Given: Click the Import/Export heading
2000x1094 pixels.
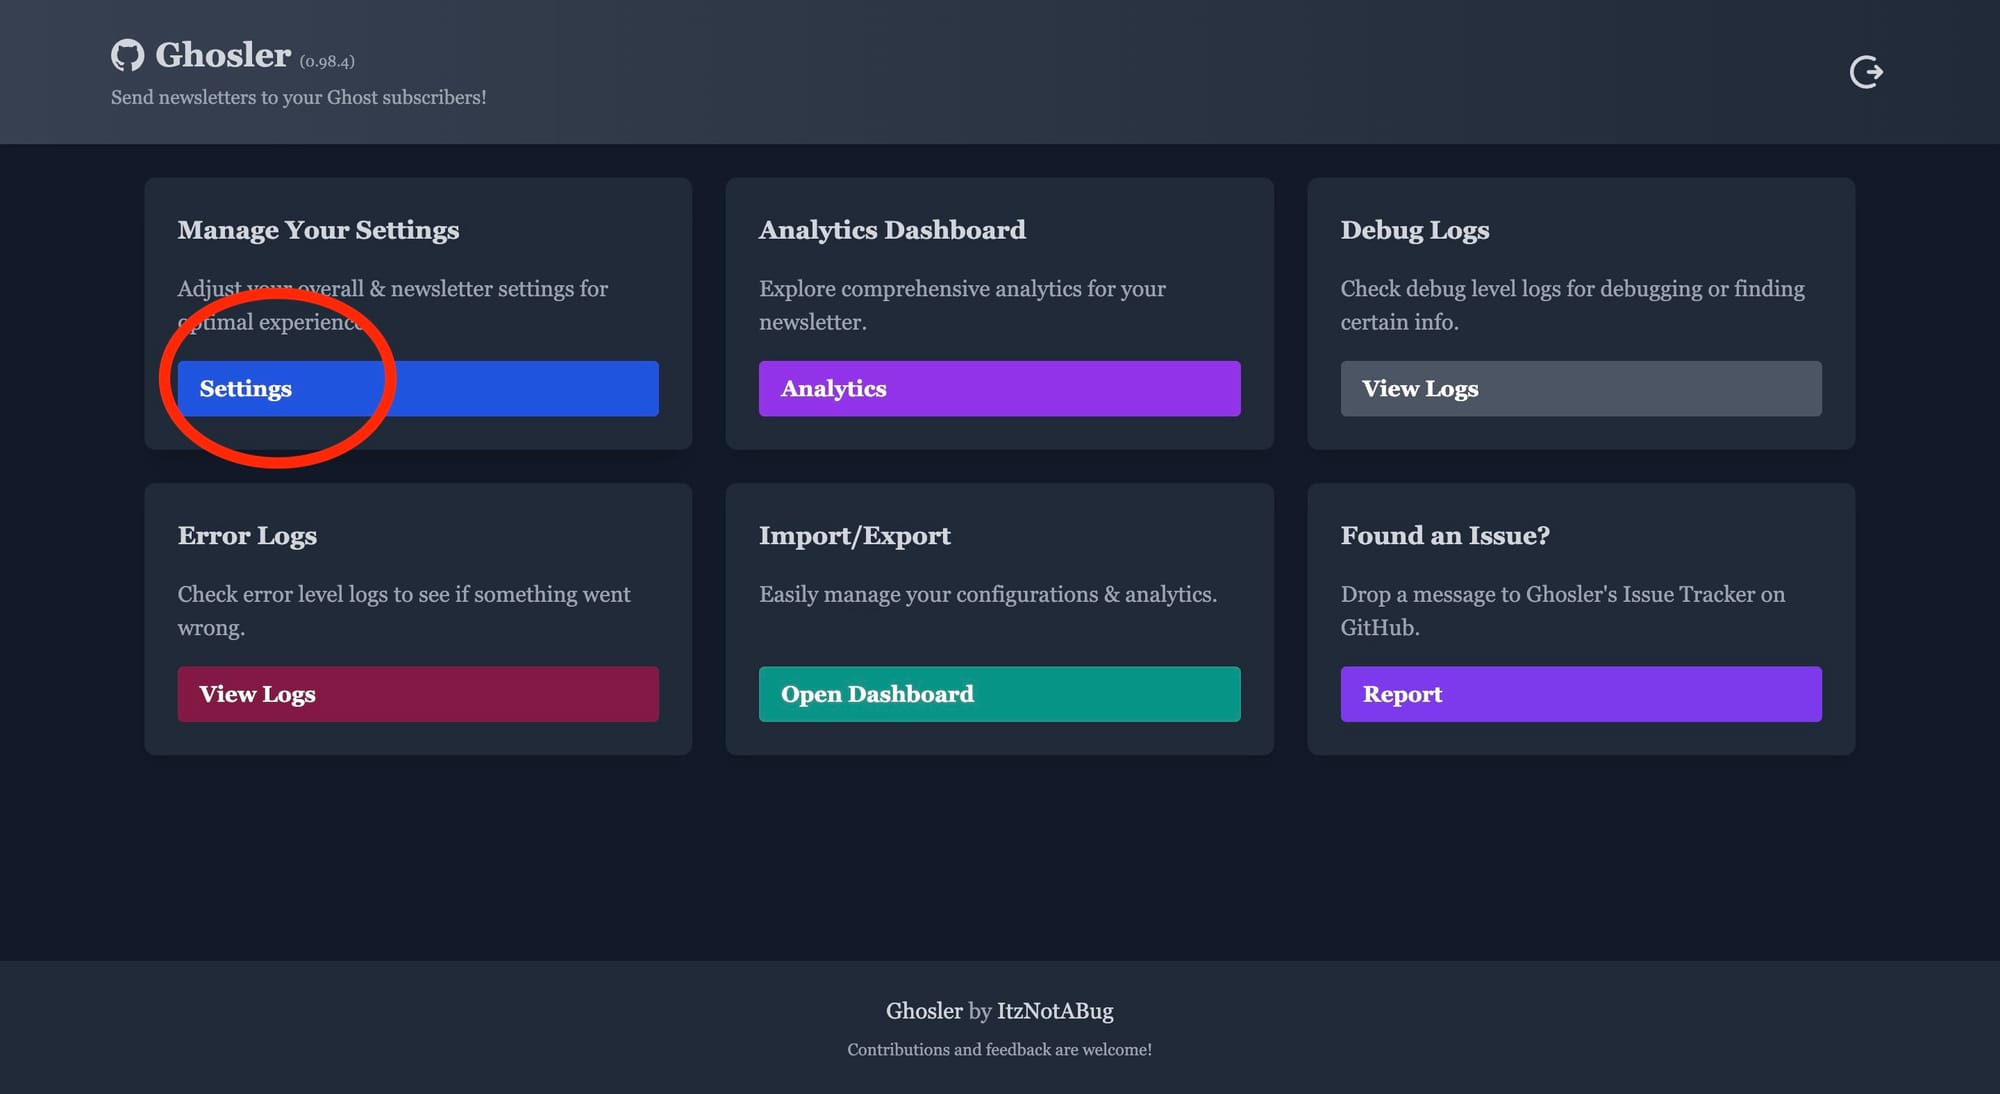Looking at the screenshot, I should (x=854, y=536).
